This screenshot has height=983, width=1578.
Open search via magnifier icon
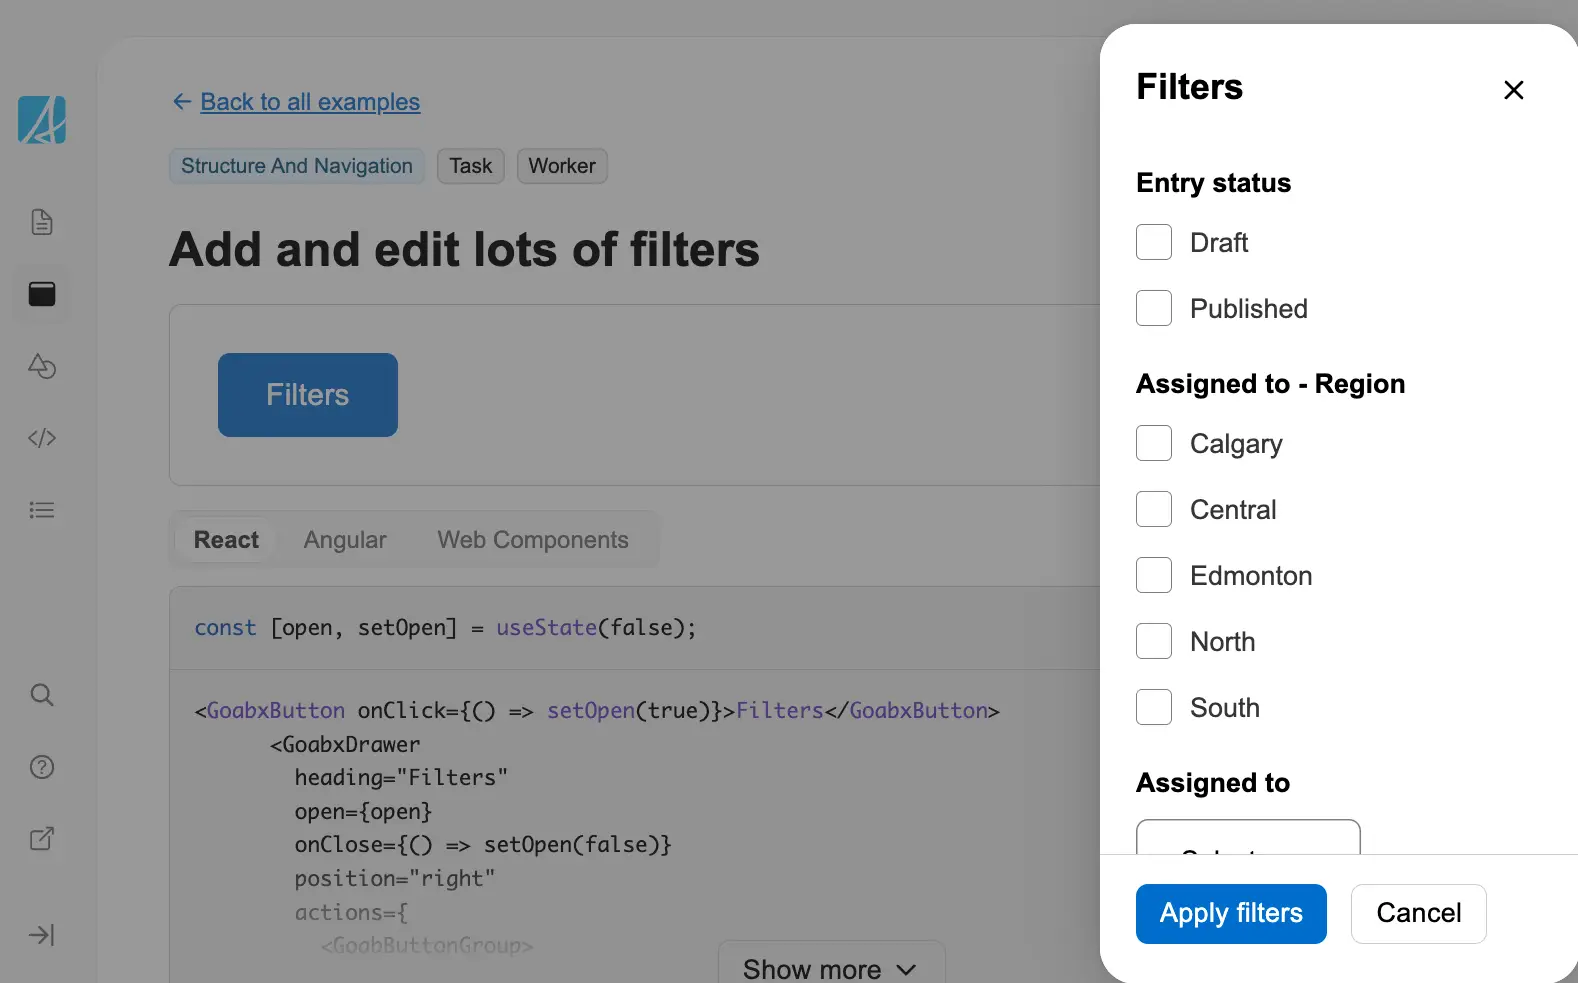click(x=42, y=695)
